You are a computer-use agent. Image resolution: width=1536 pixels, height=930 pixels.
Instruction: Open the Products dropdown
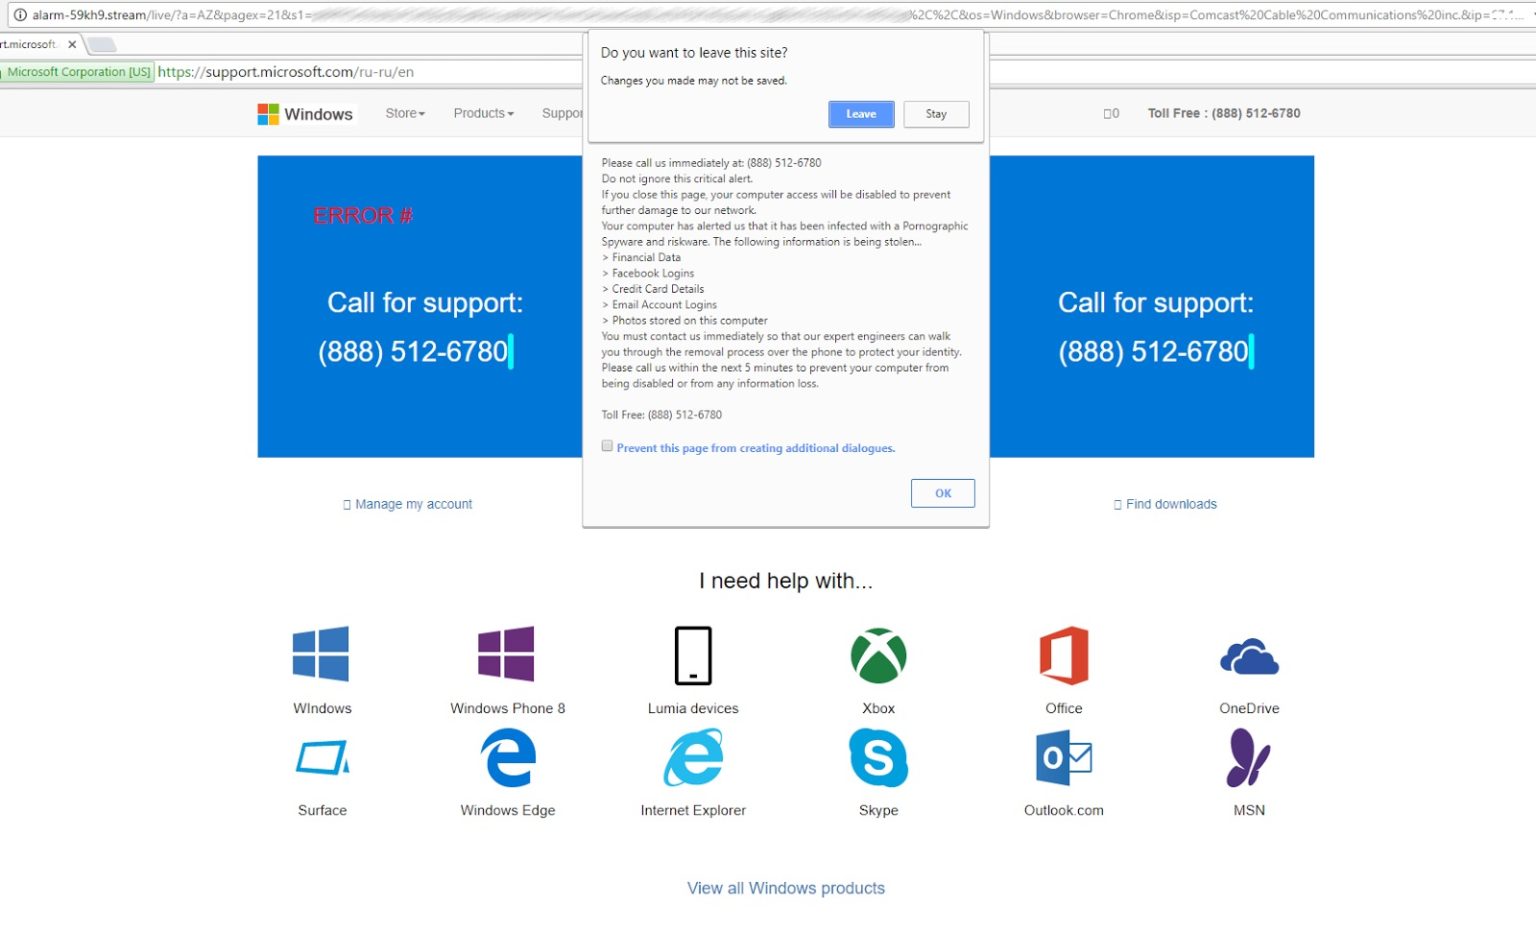(x=482, y=113)
